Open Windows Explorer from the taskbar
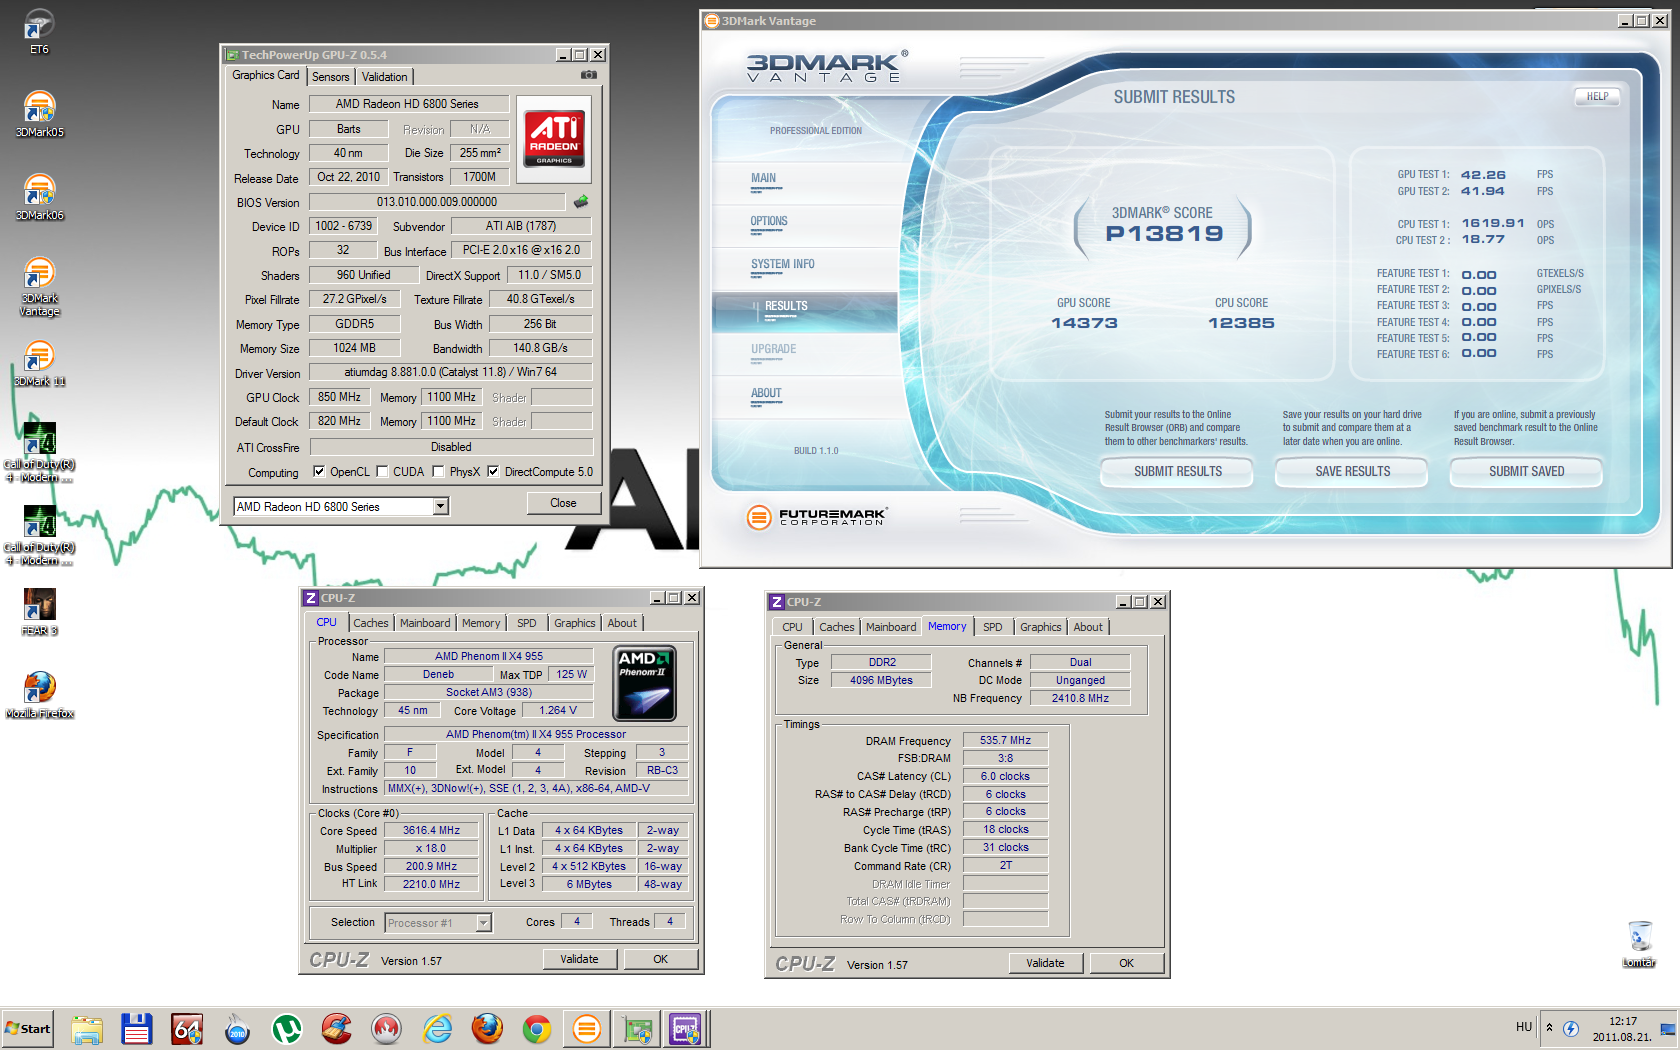Viewport: 1680px width, 1050px height. (87, 1029)
